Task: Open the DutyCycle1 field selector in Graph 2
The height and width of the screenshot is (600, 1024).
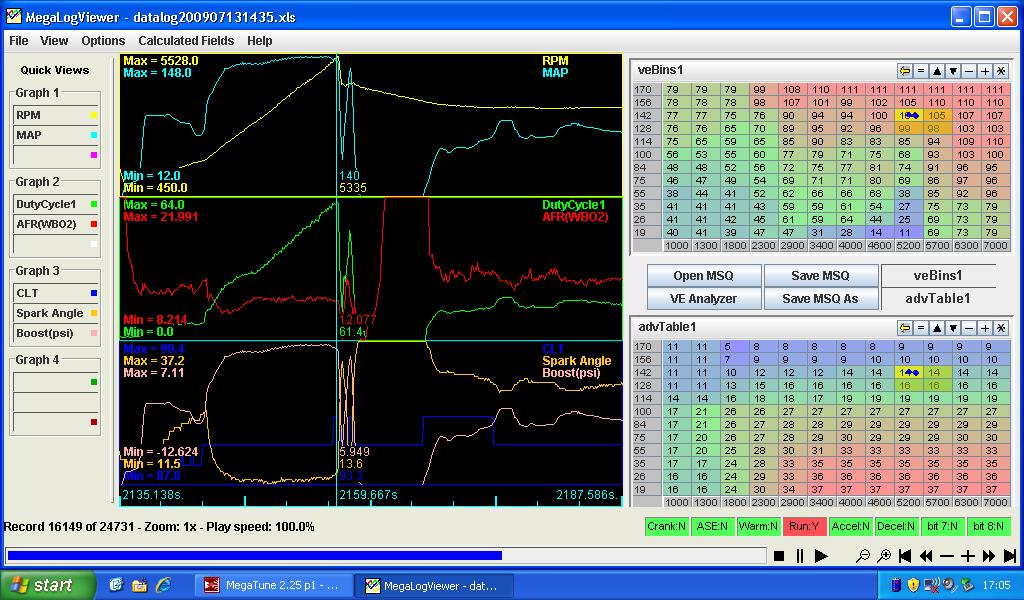Action: point(56,204)
